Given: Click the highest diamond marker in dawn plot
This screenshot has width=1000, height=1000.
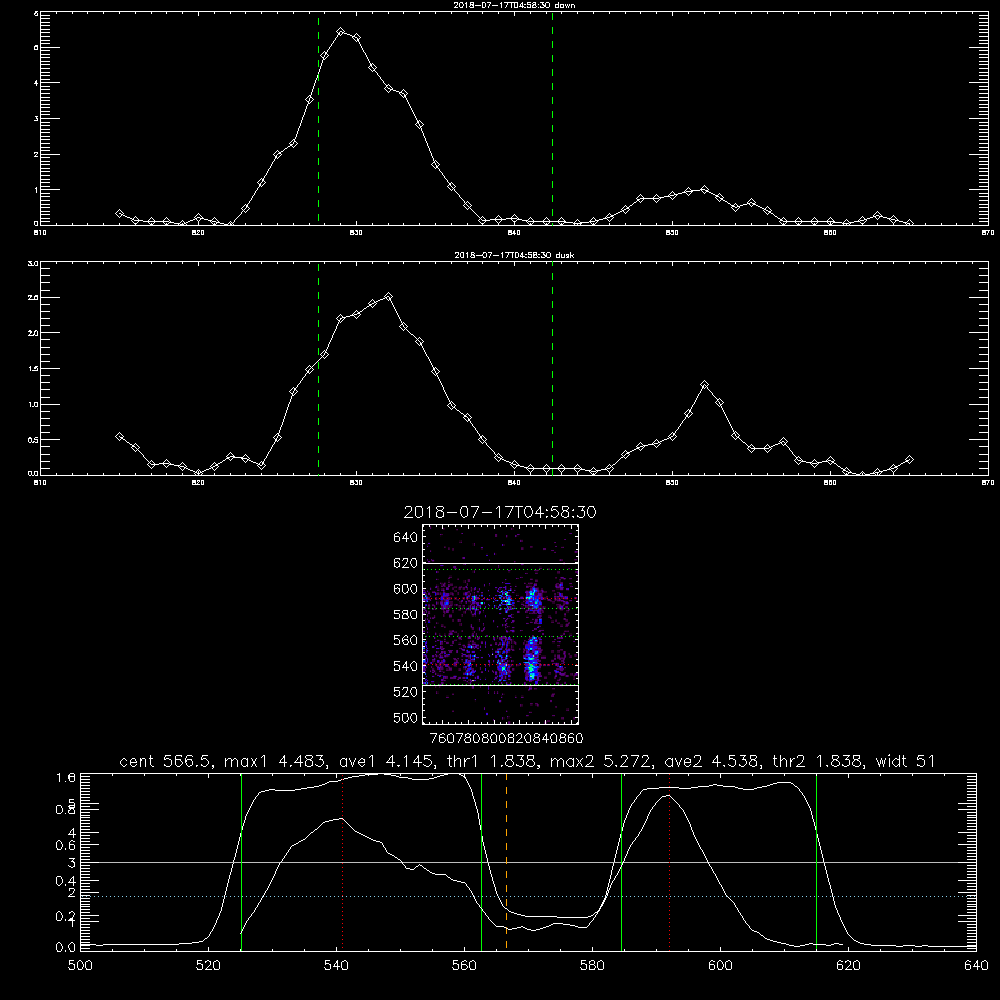Looking at the screenshot, I should [x=341, y=31].
